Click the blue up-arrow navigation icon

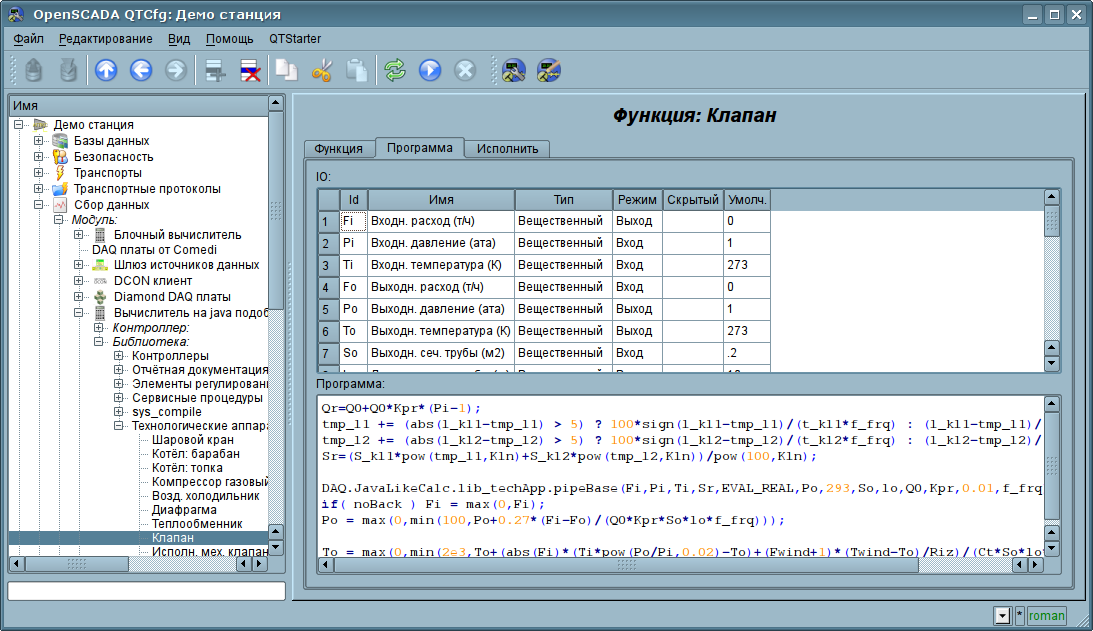(106, 70)
